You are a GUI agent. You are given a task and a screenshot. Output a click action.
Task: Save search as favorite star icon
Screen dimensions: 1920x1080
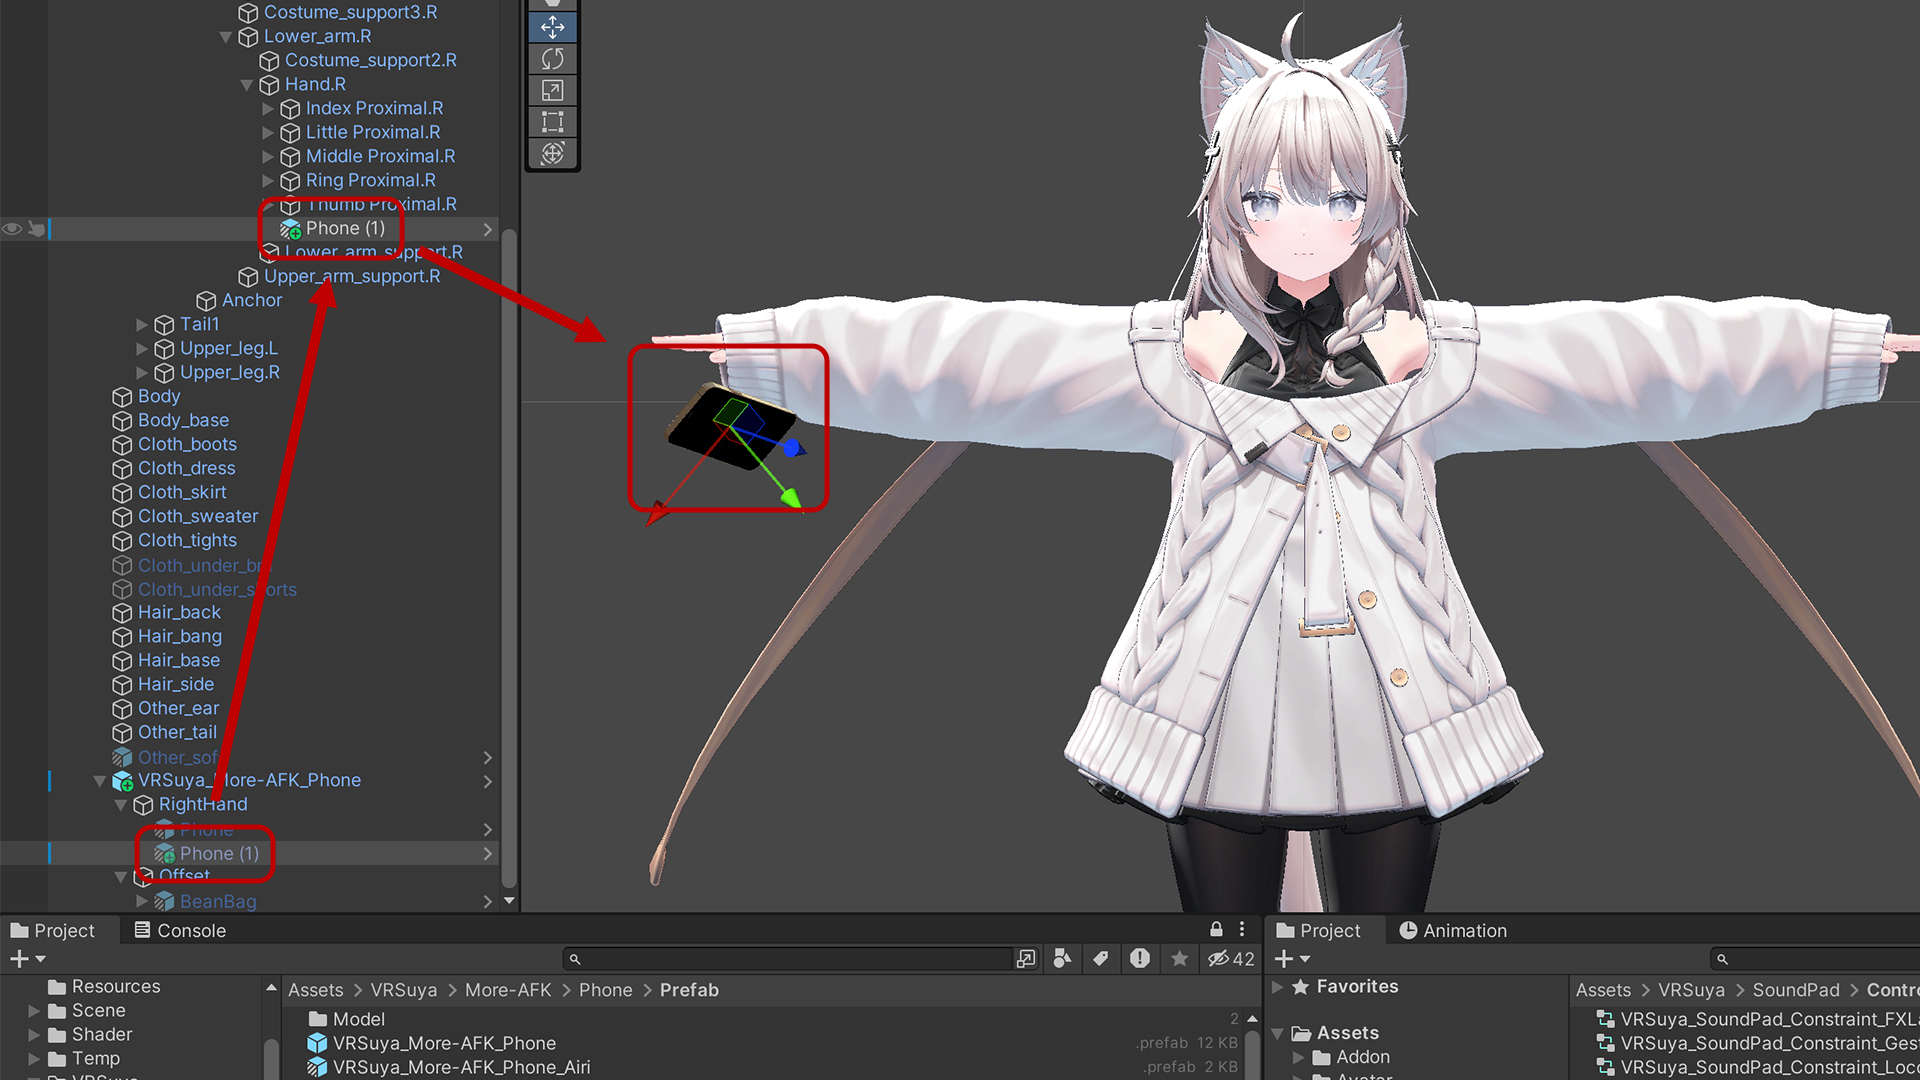point(1180,959)
